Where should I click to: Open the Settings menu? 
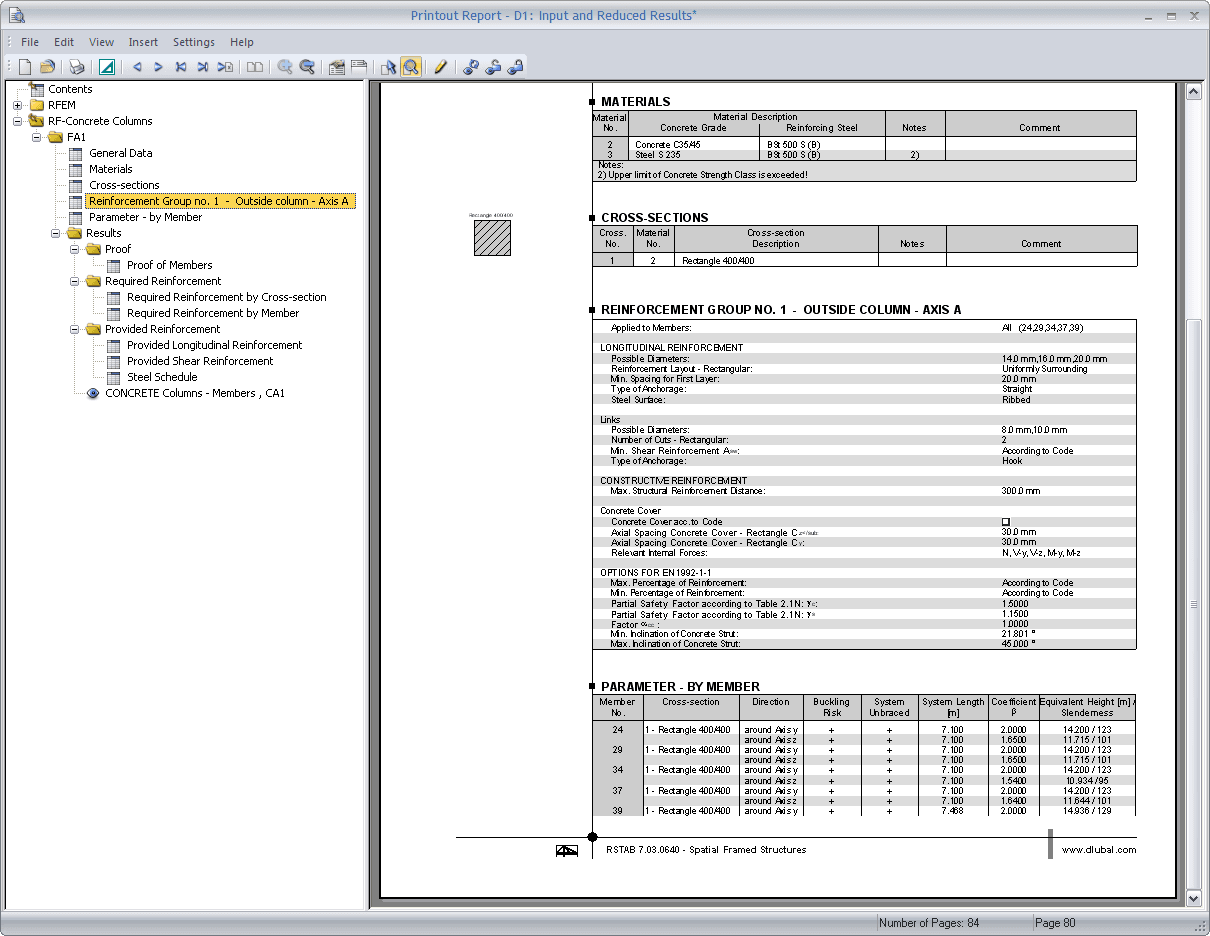click(194, 42)
